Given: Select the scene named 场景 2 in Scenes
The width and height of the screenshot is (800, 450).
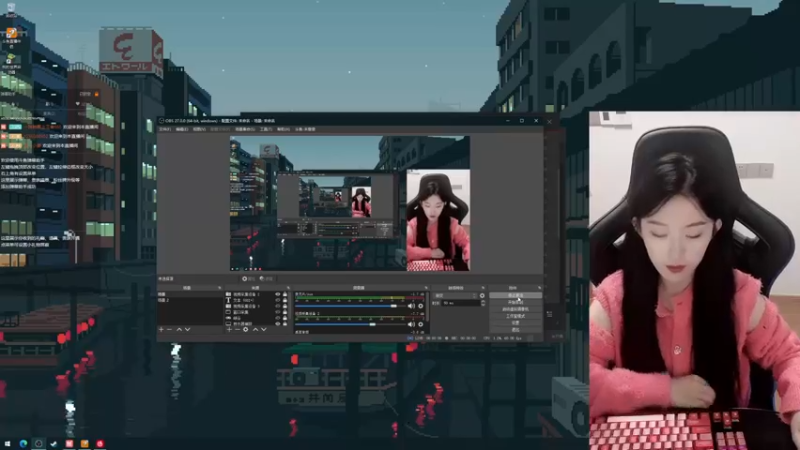Looking at the screenshot, I should 189,301.
